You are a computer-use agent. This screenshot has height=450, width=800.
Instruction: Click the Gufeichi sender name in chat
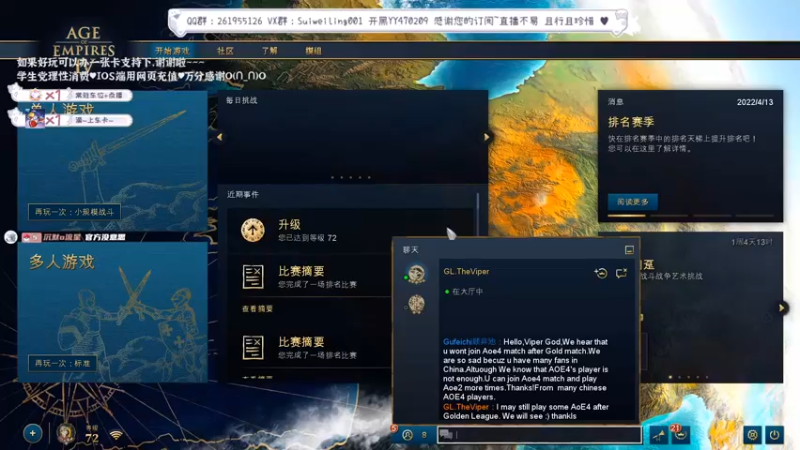(469, 342)
